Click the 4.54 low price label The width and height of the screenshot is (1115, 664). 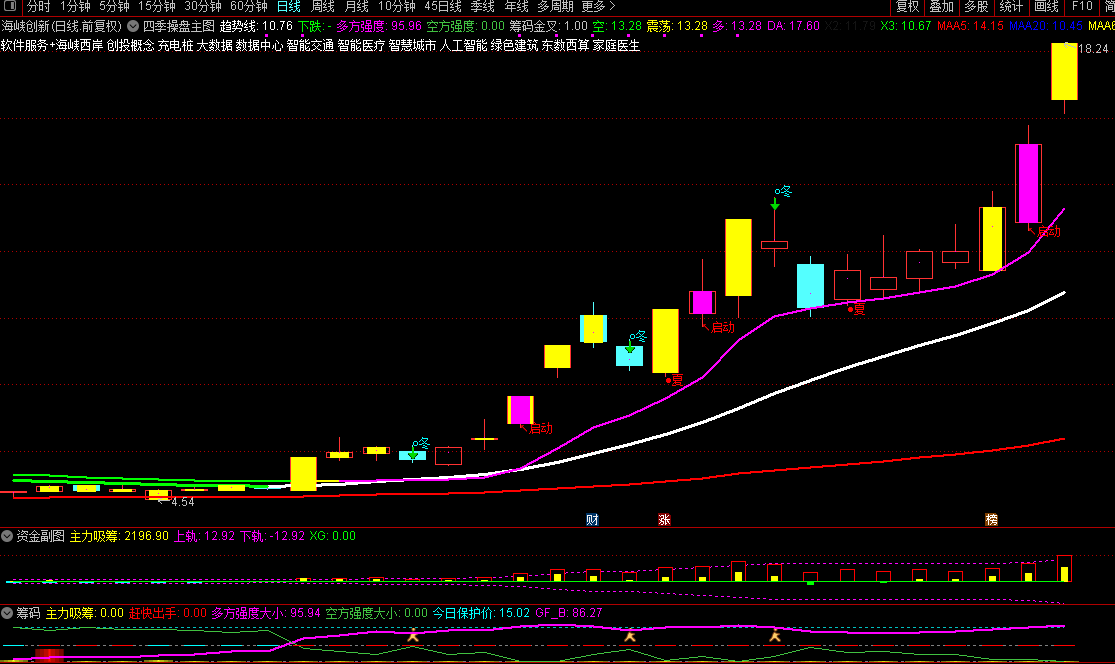coord(183,502)
